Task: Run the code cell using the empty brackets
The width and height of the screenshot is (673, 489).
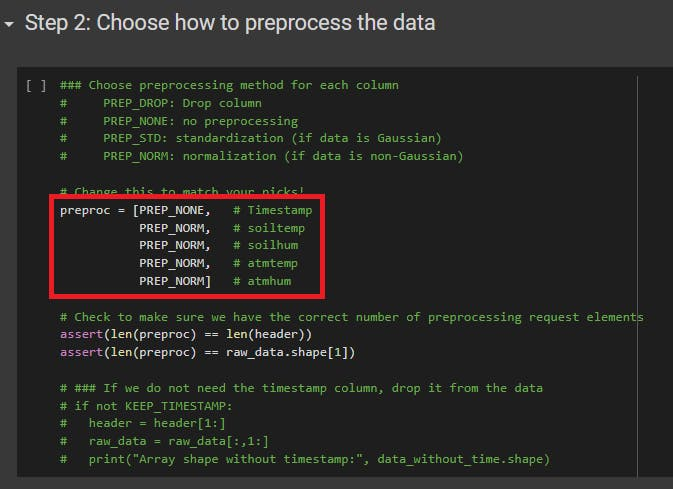Action: point(36,86)
